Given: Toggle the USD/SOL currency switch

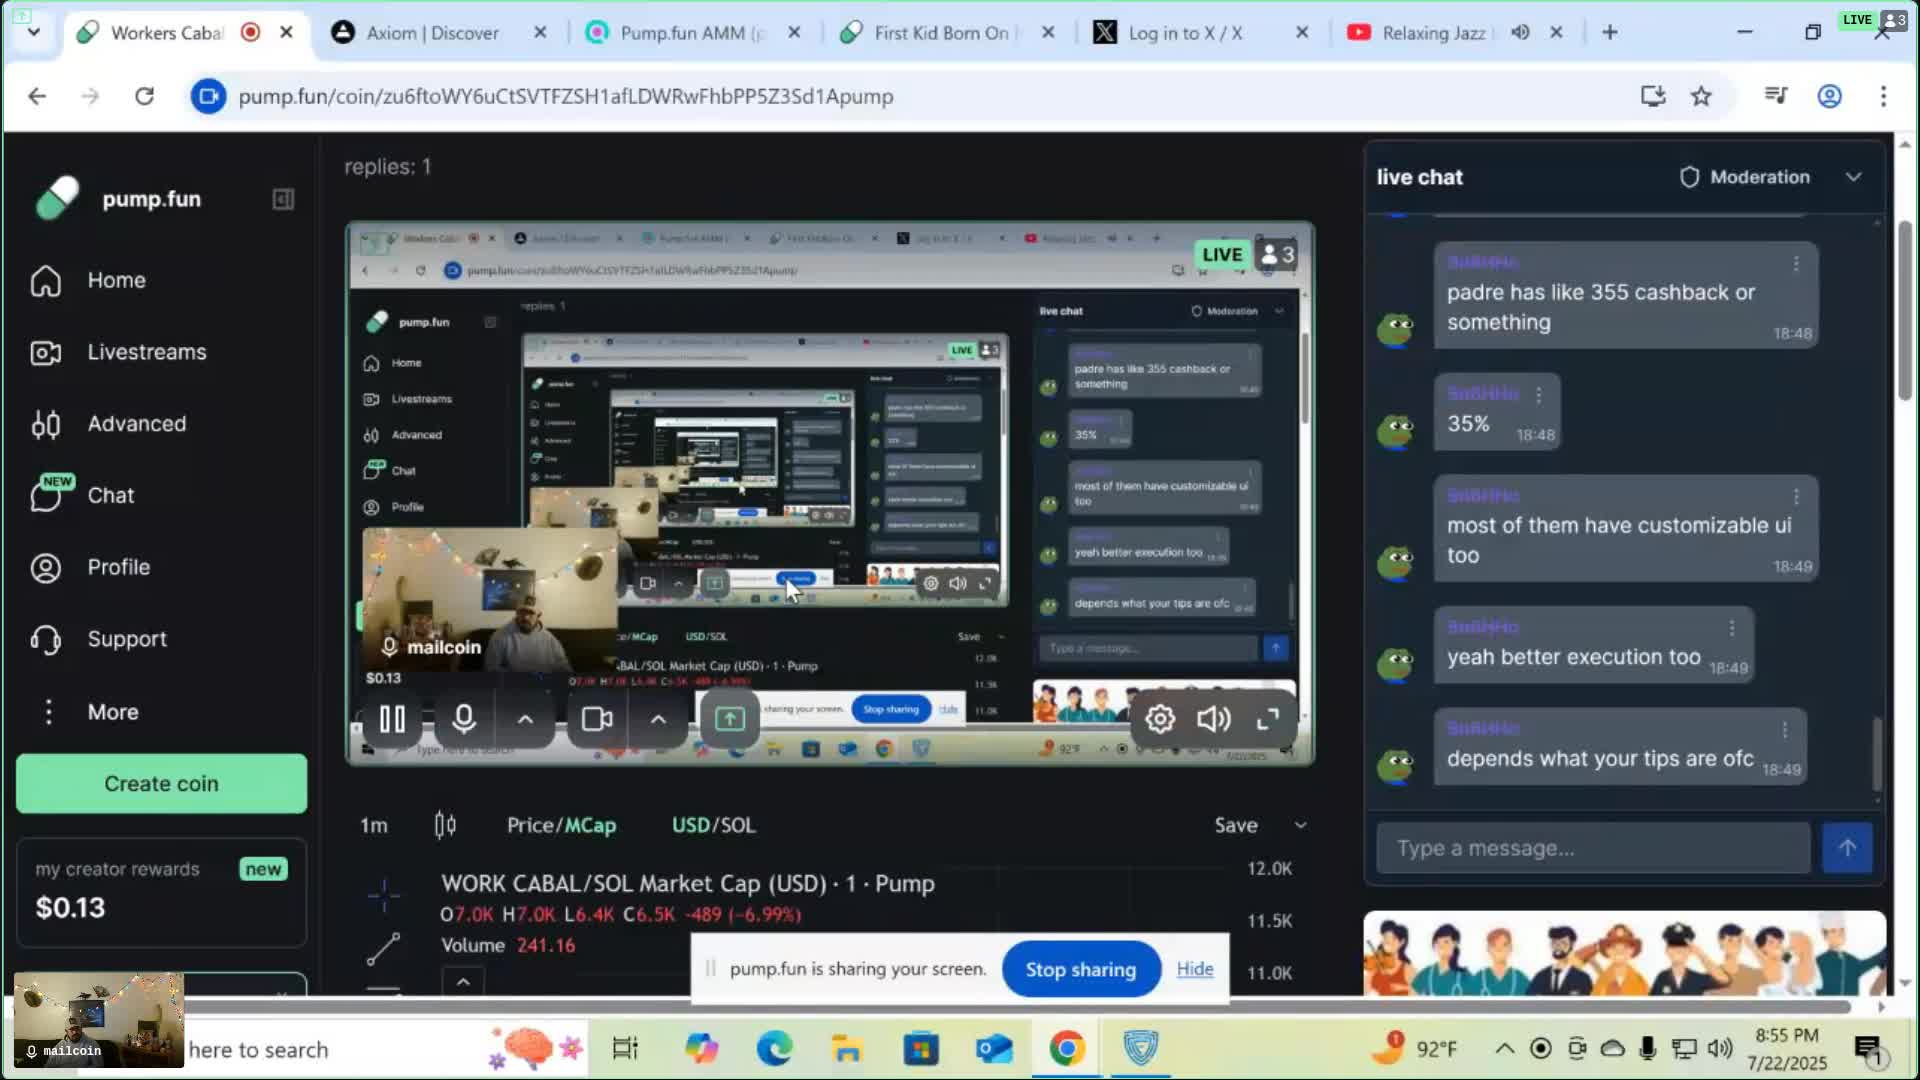Looking at the screenshot, I should (x=713, y=825).
